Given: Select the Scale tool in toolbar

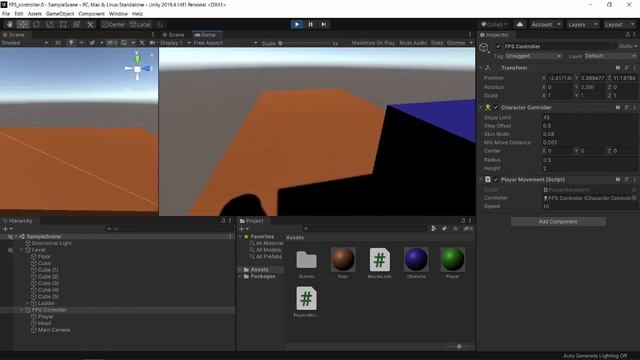Looking at the screenshot, I should point(50,24).
